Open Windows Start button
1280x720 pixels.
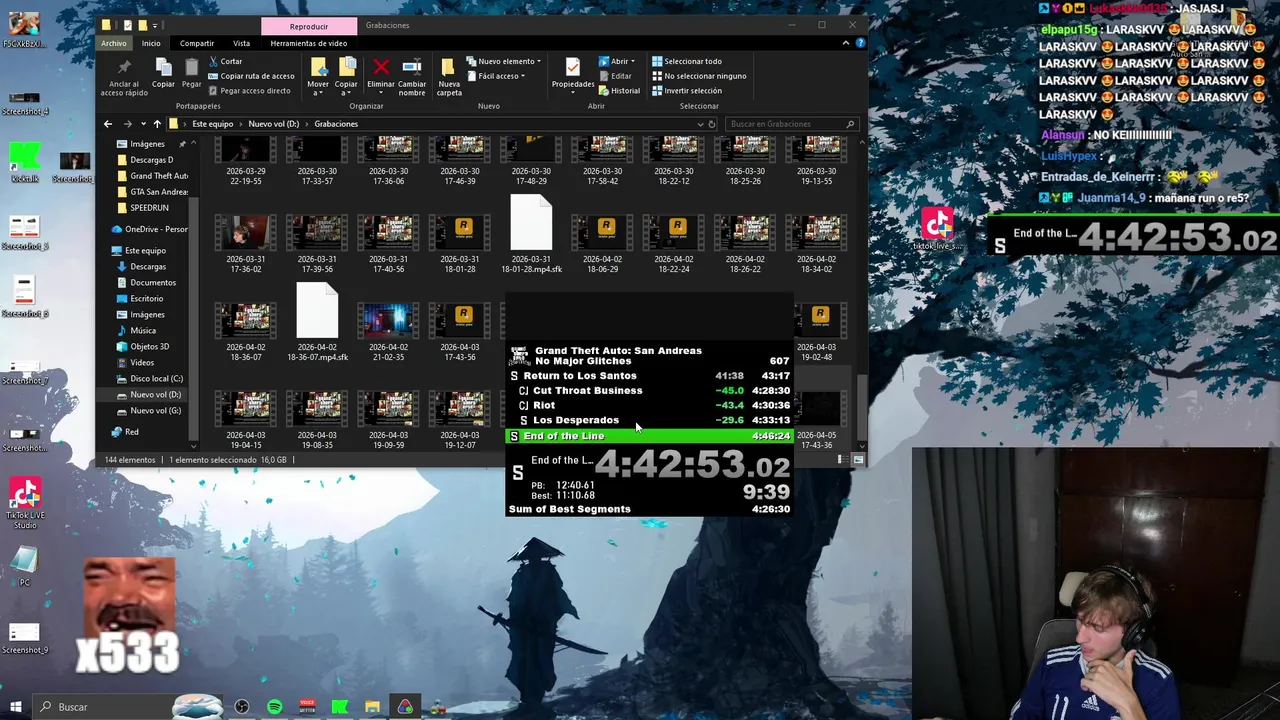click(15, 707)
